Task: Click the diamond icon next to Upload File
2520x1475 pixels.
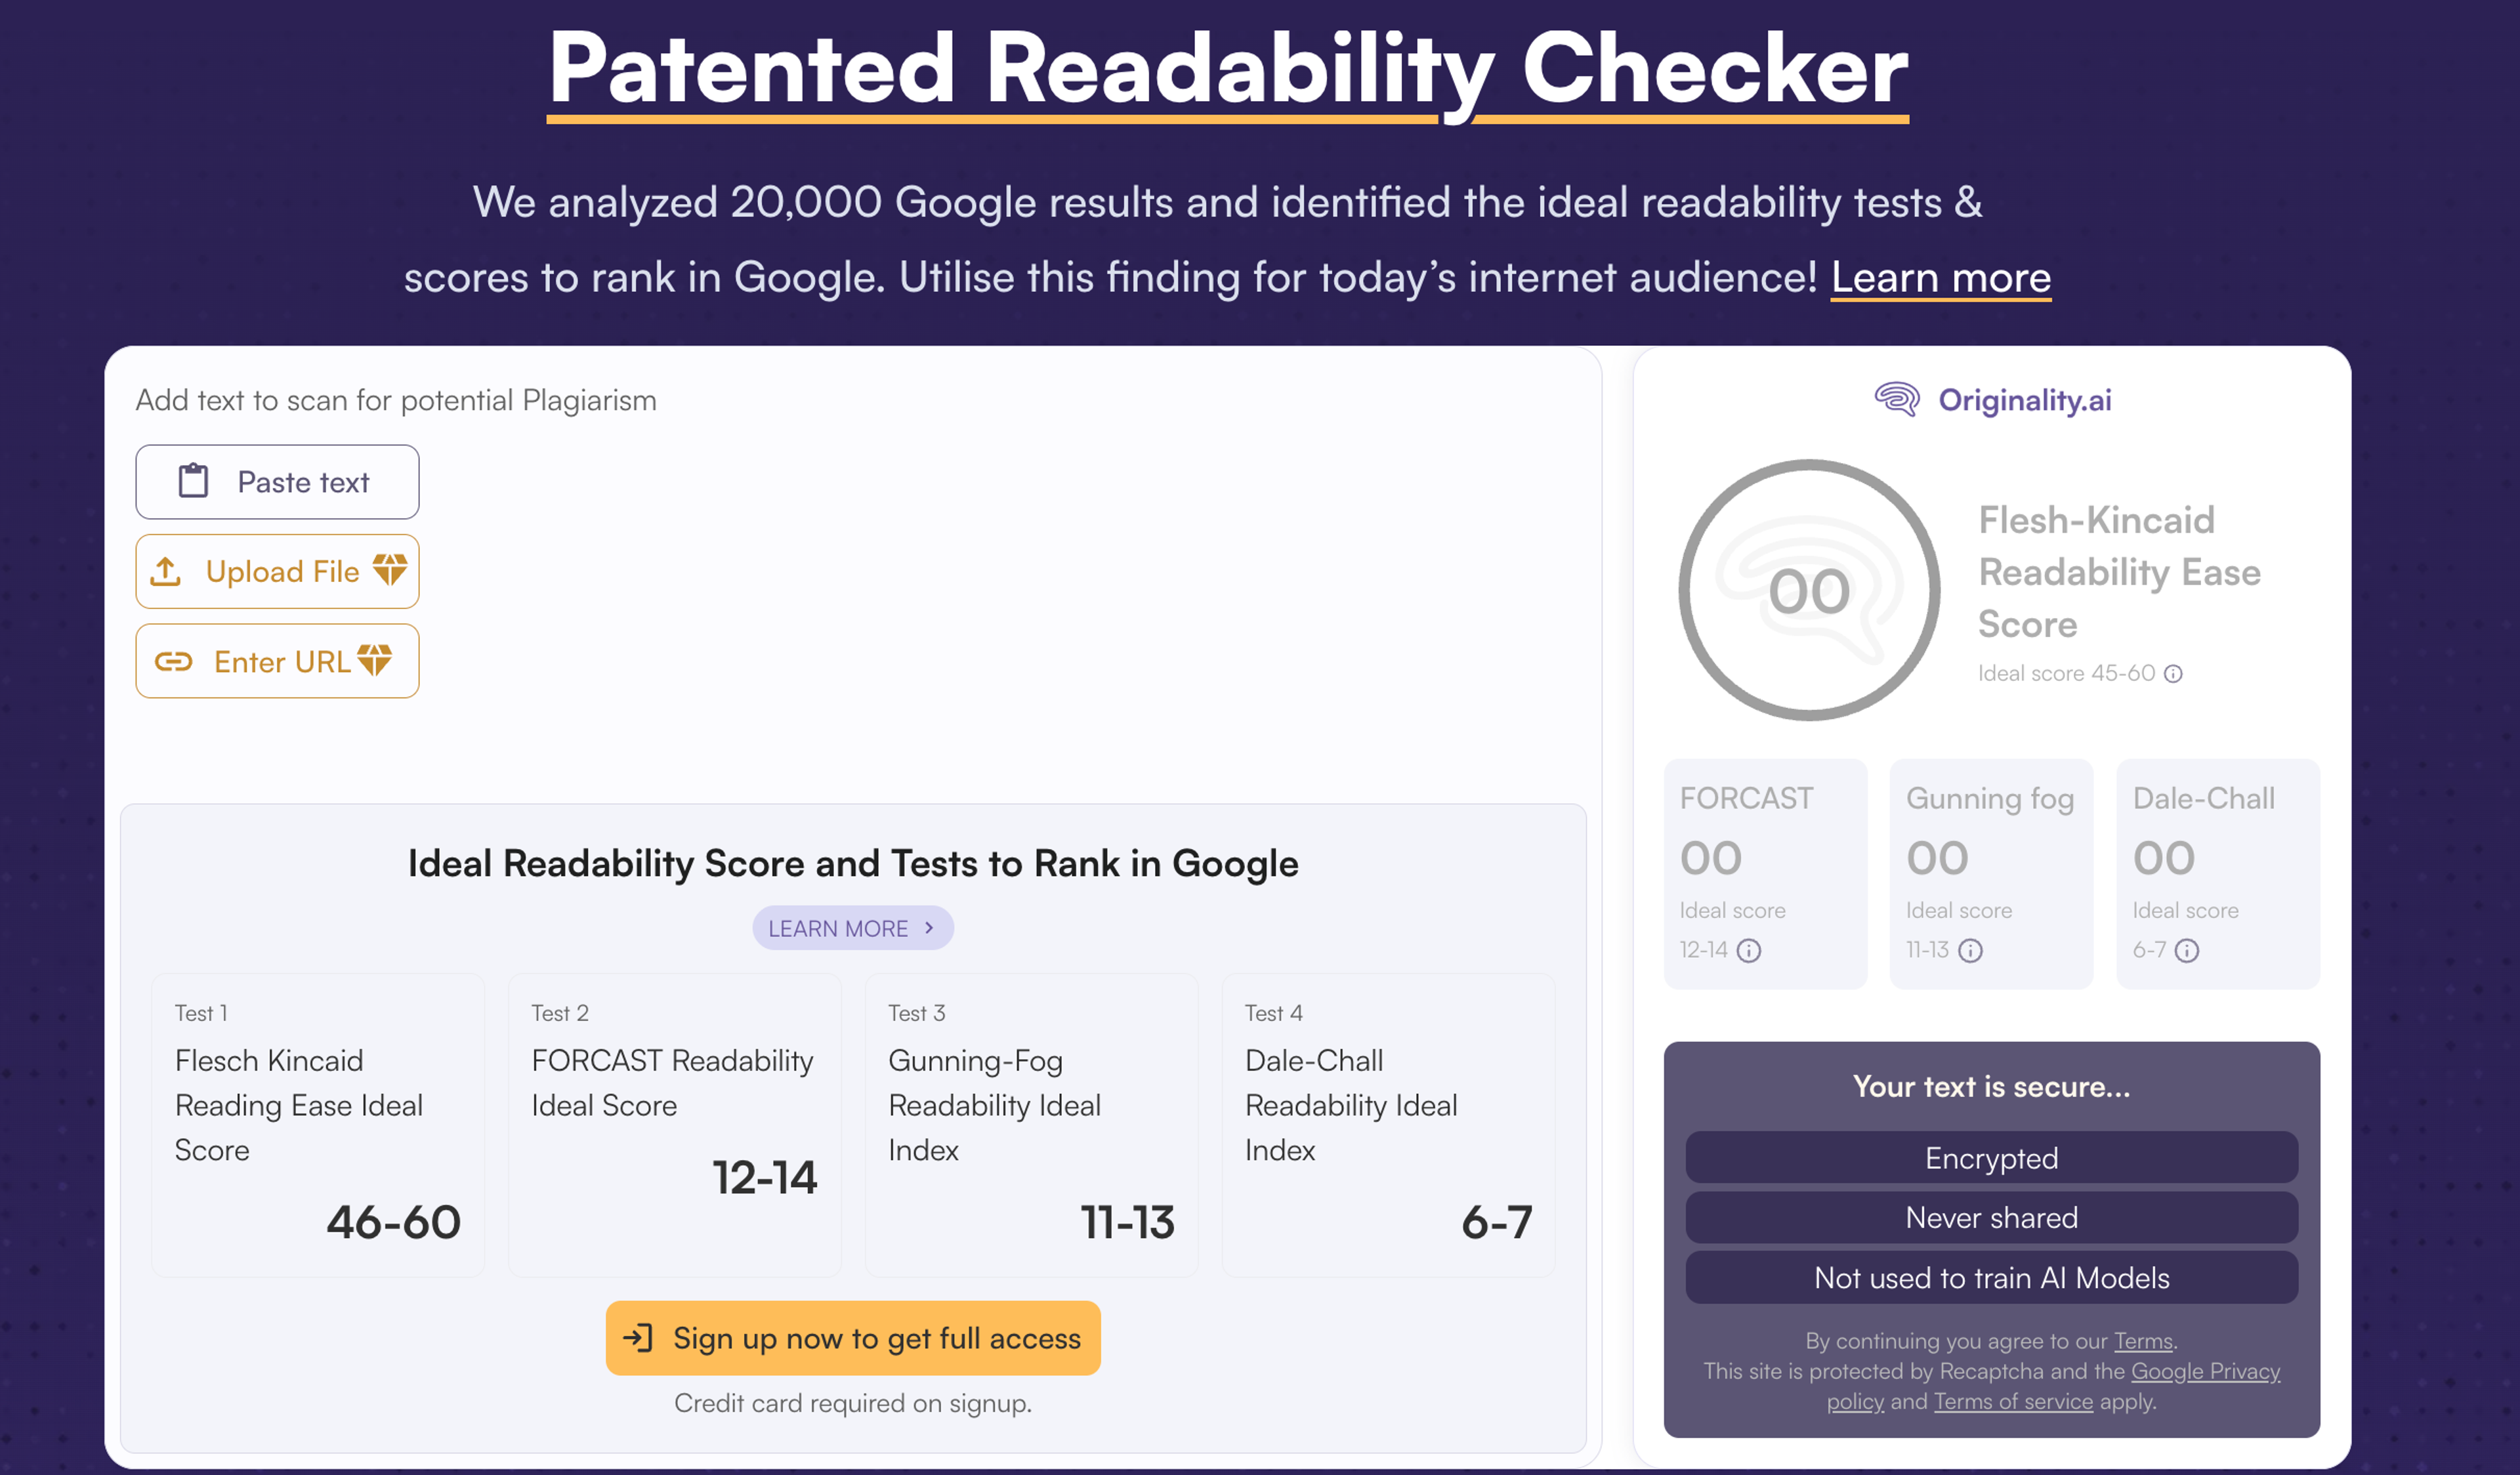Action: point(390,570)
